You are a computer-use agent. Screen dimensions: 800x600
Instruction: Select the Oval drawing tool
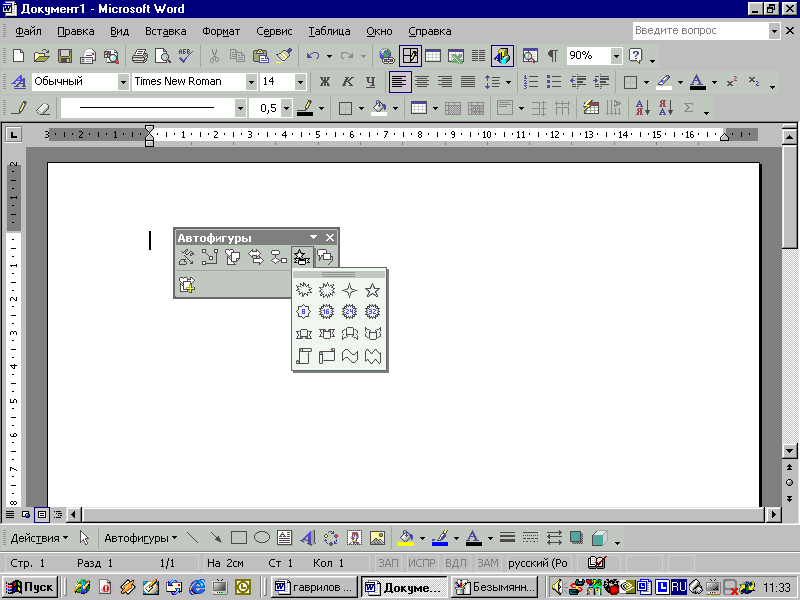click(262, 538)
